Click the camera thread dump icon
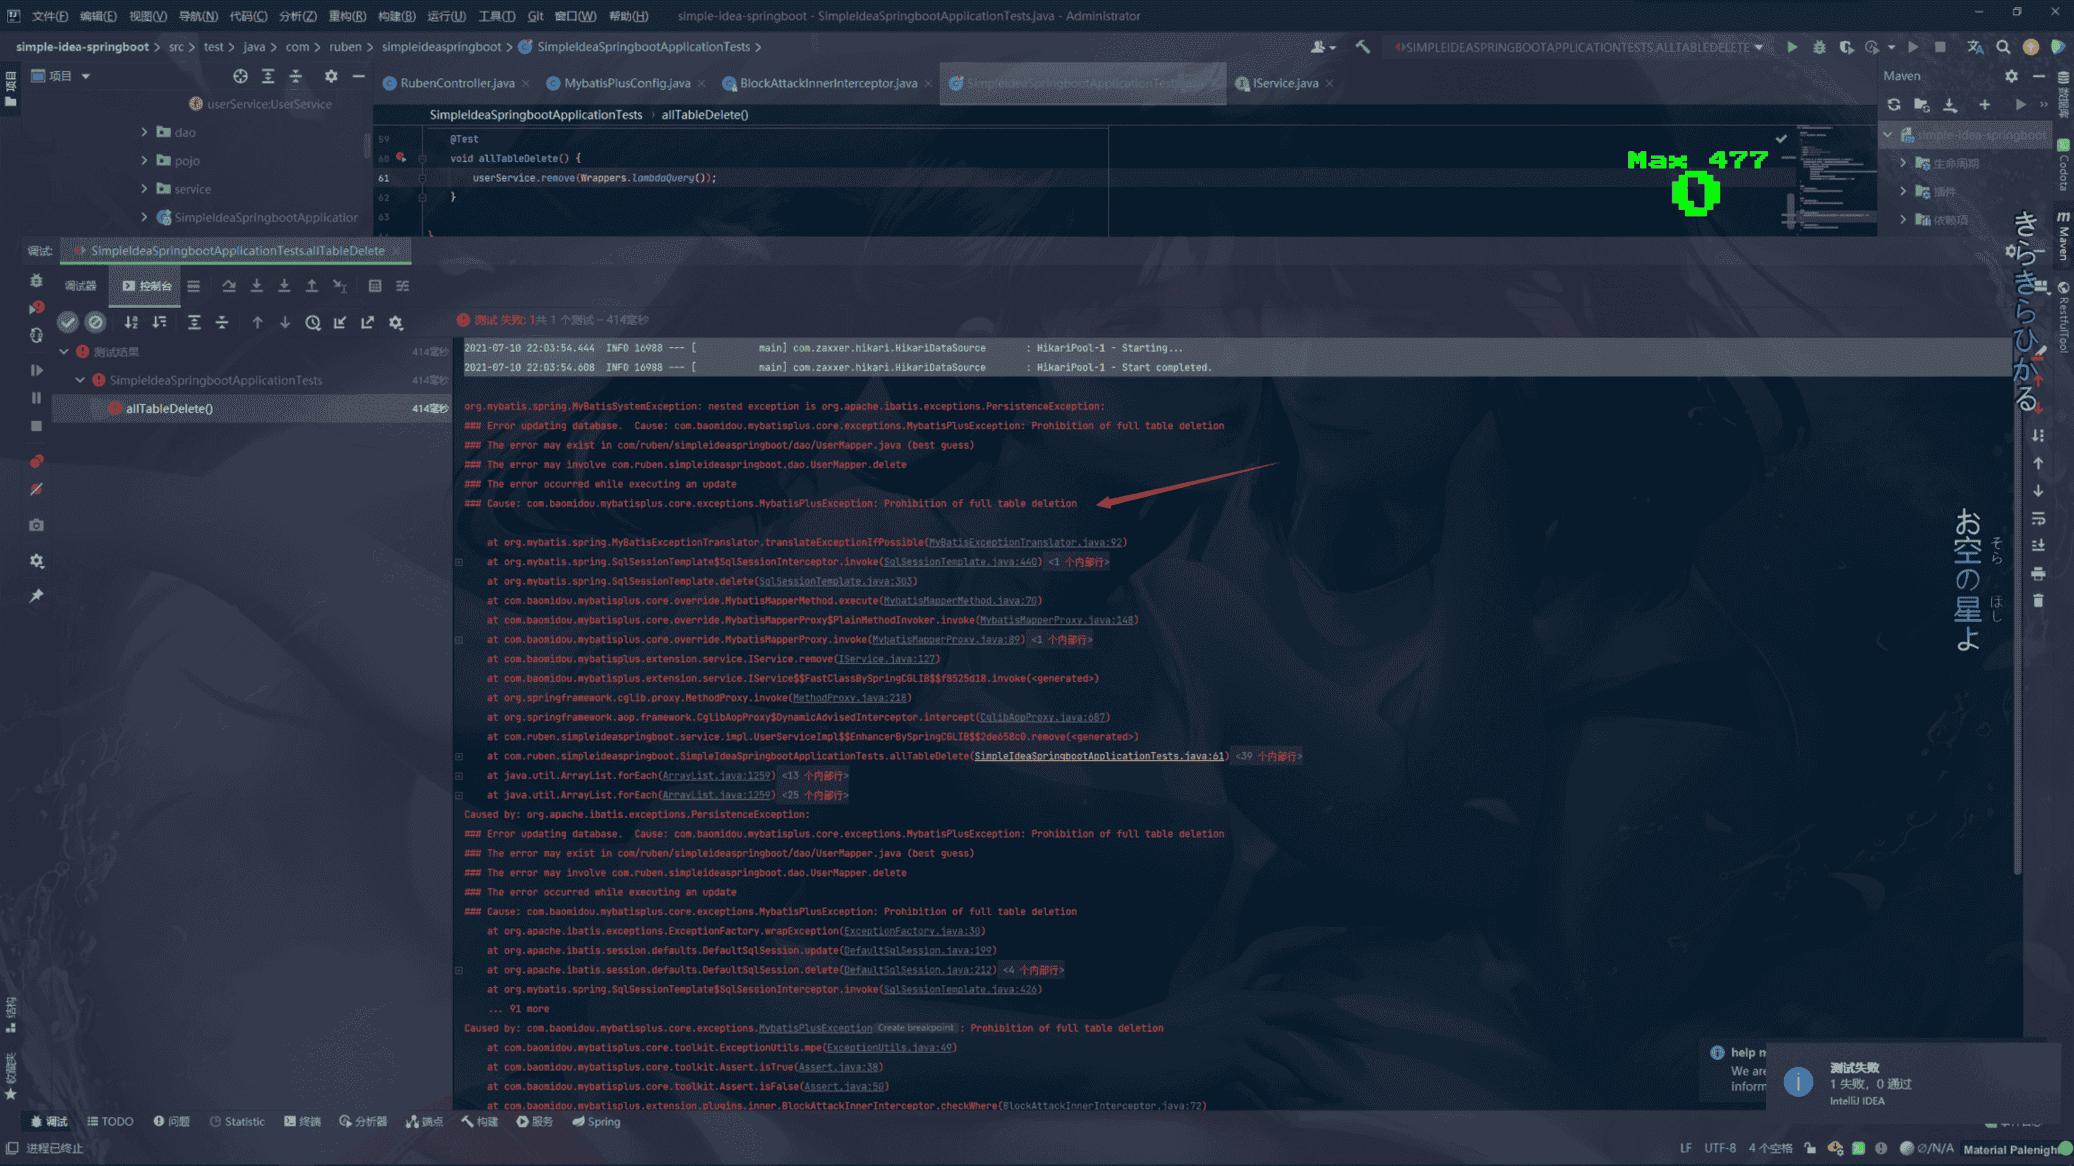 [36, 525]
